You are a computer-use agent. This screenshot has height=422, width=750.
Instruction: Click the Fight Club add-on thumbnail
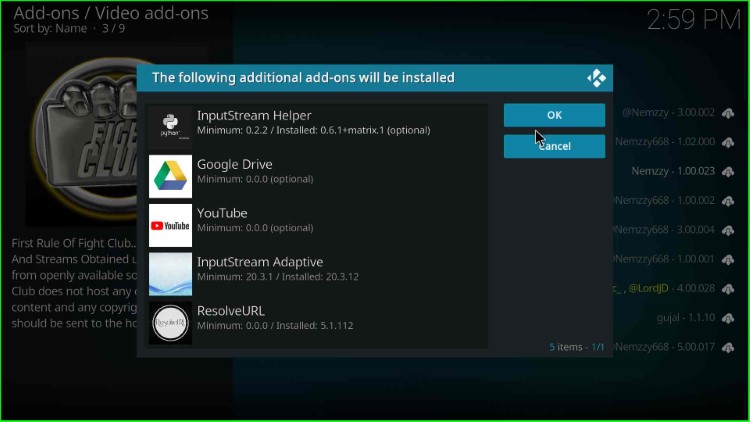tap(81, 135)
